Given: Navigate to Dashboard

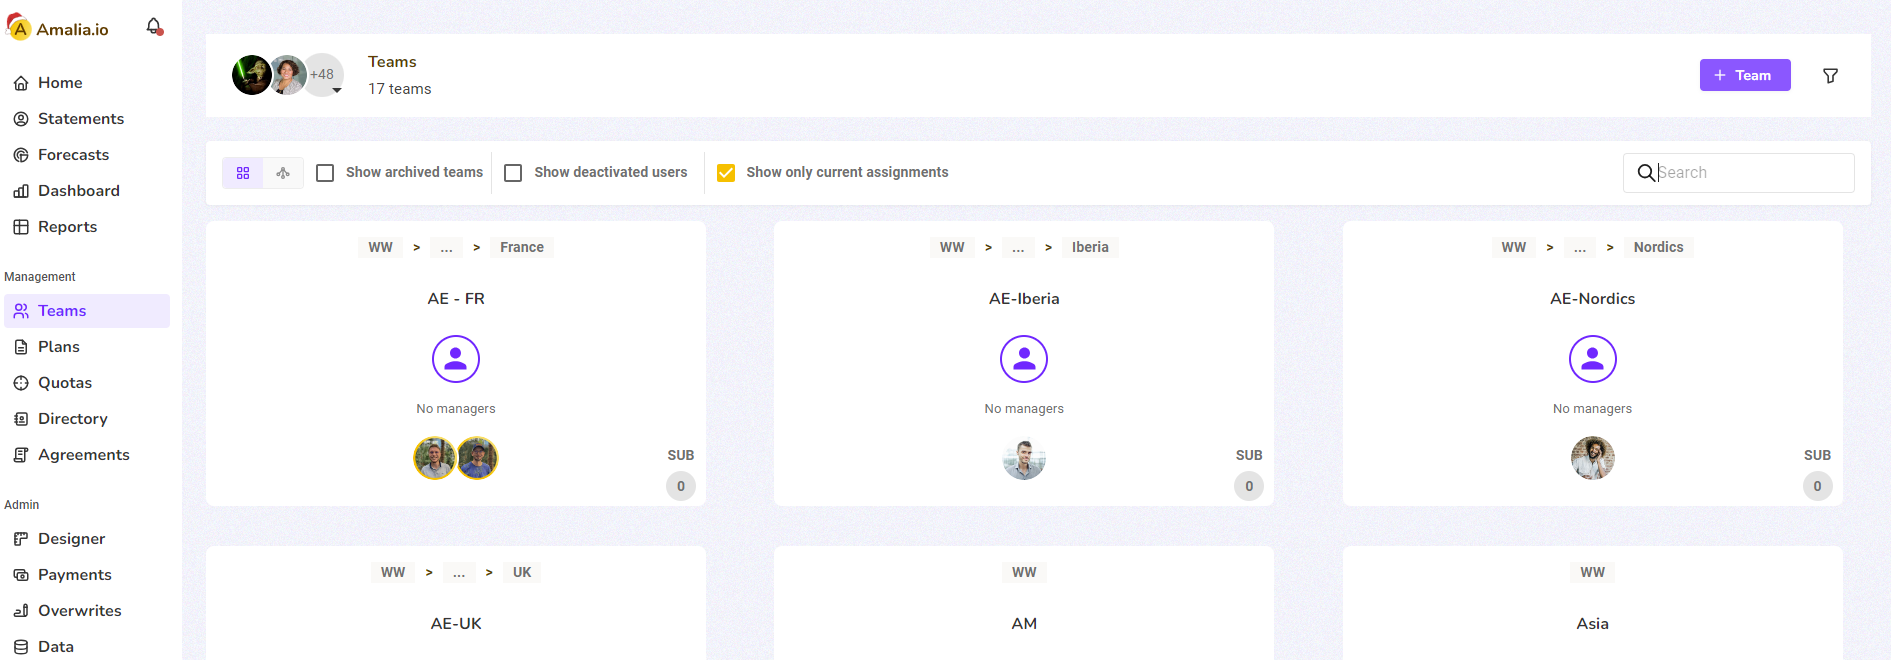Looking at the screenshot, I should [x=87, y=191].
